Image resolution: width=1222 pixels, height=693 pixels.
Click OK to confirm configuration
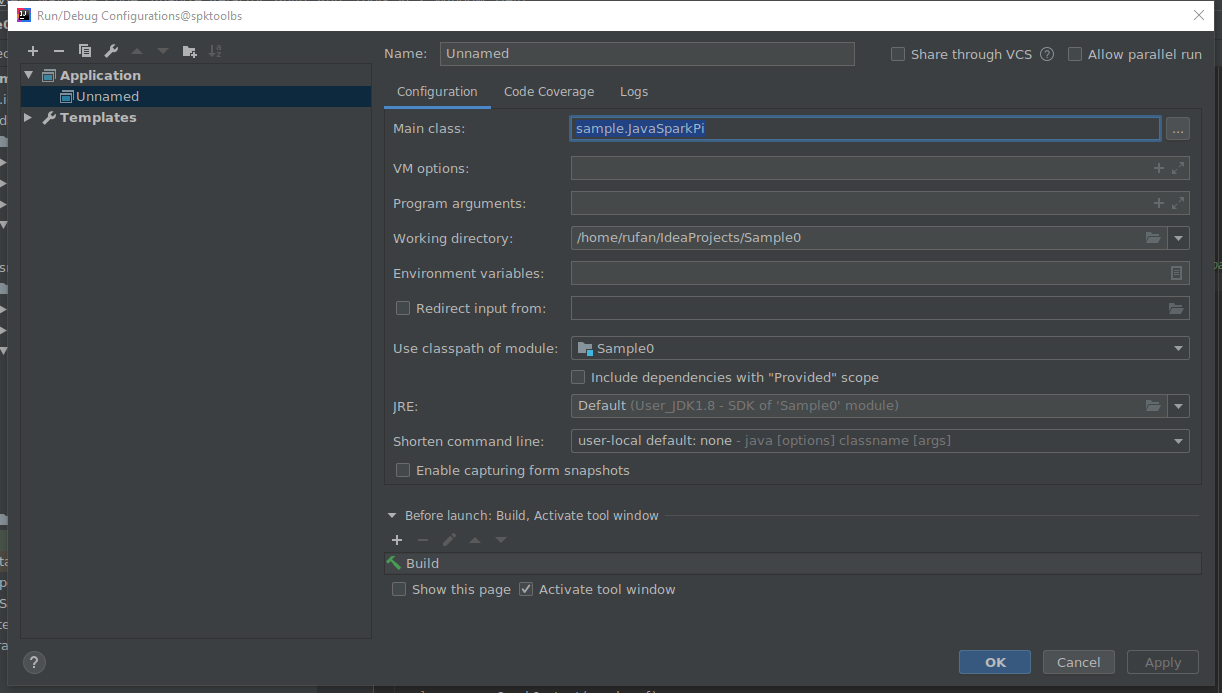(x=995, y=662)
